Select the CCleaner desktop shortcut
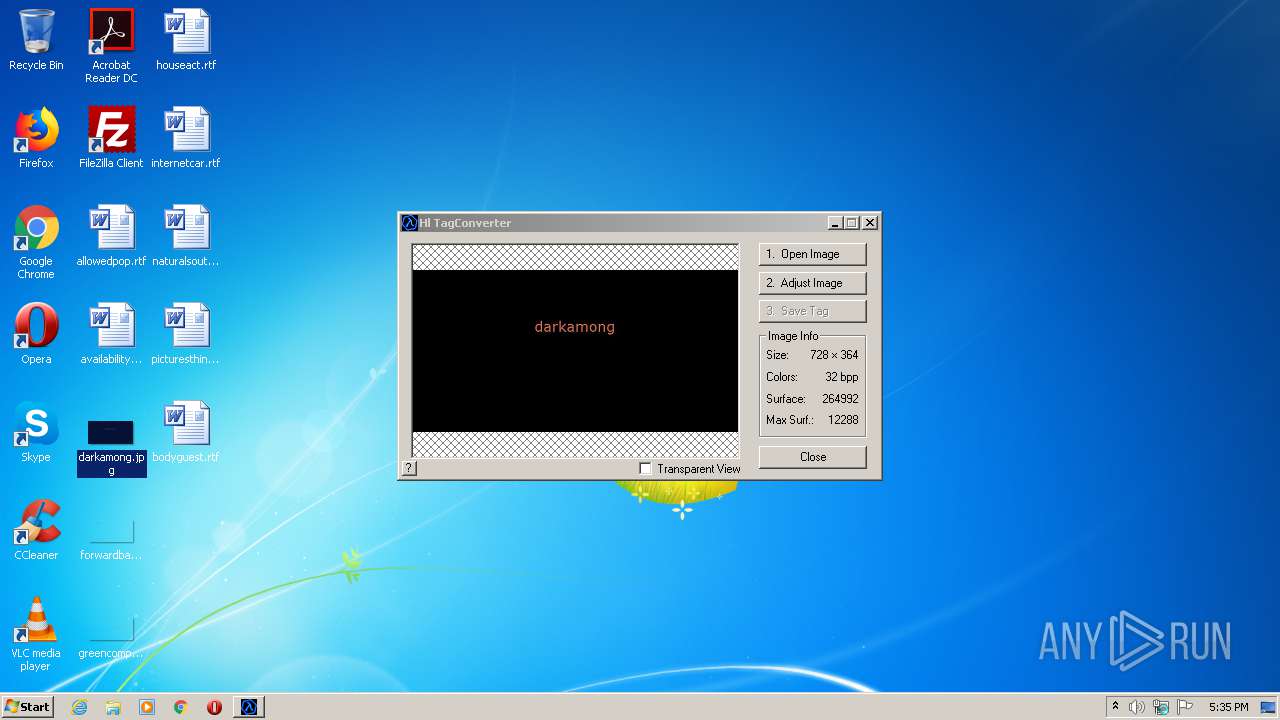This screenshot has width=1280, height=720. 36,530
